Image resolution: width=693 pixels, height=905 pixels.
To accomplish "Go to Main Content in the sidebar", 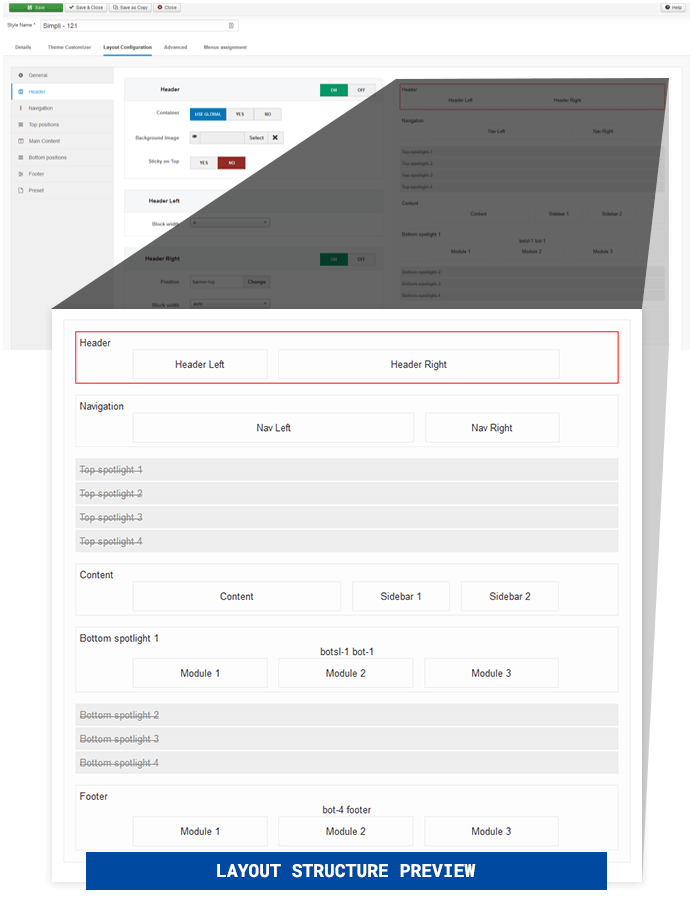I will [44, 141].
